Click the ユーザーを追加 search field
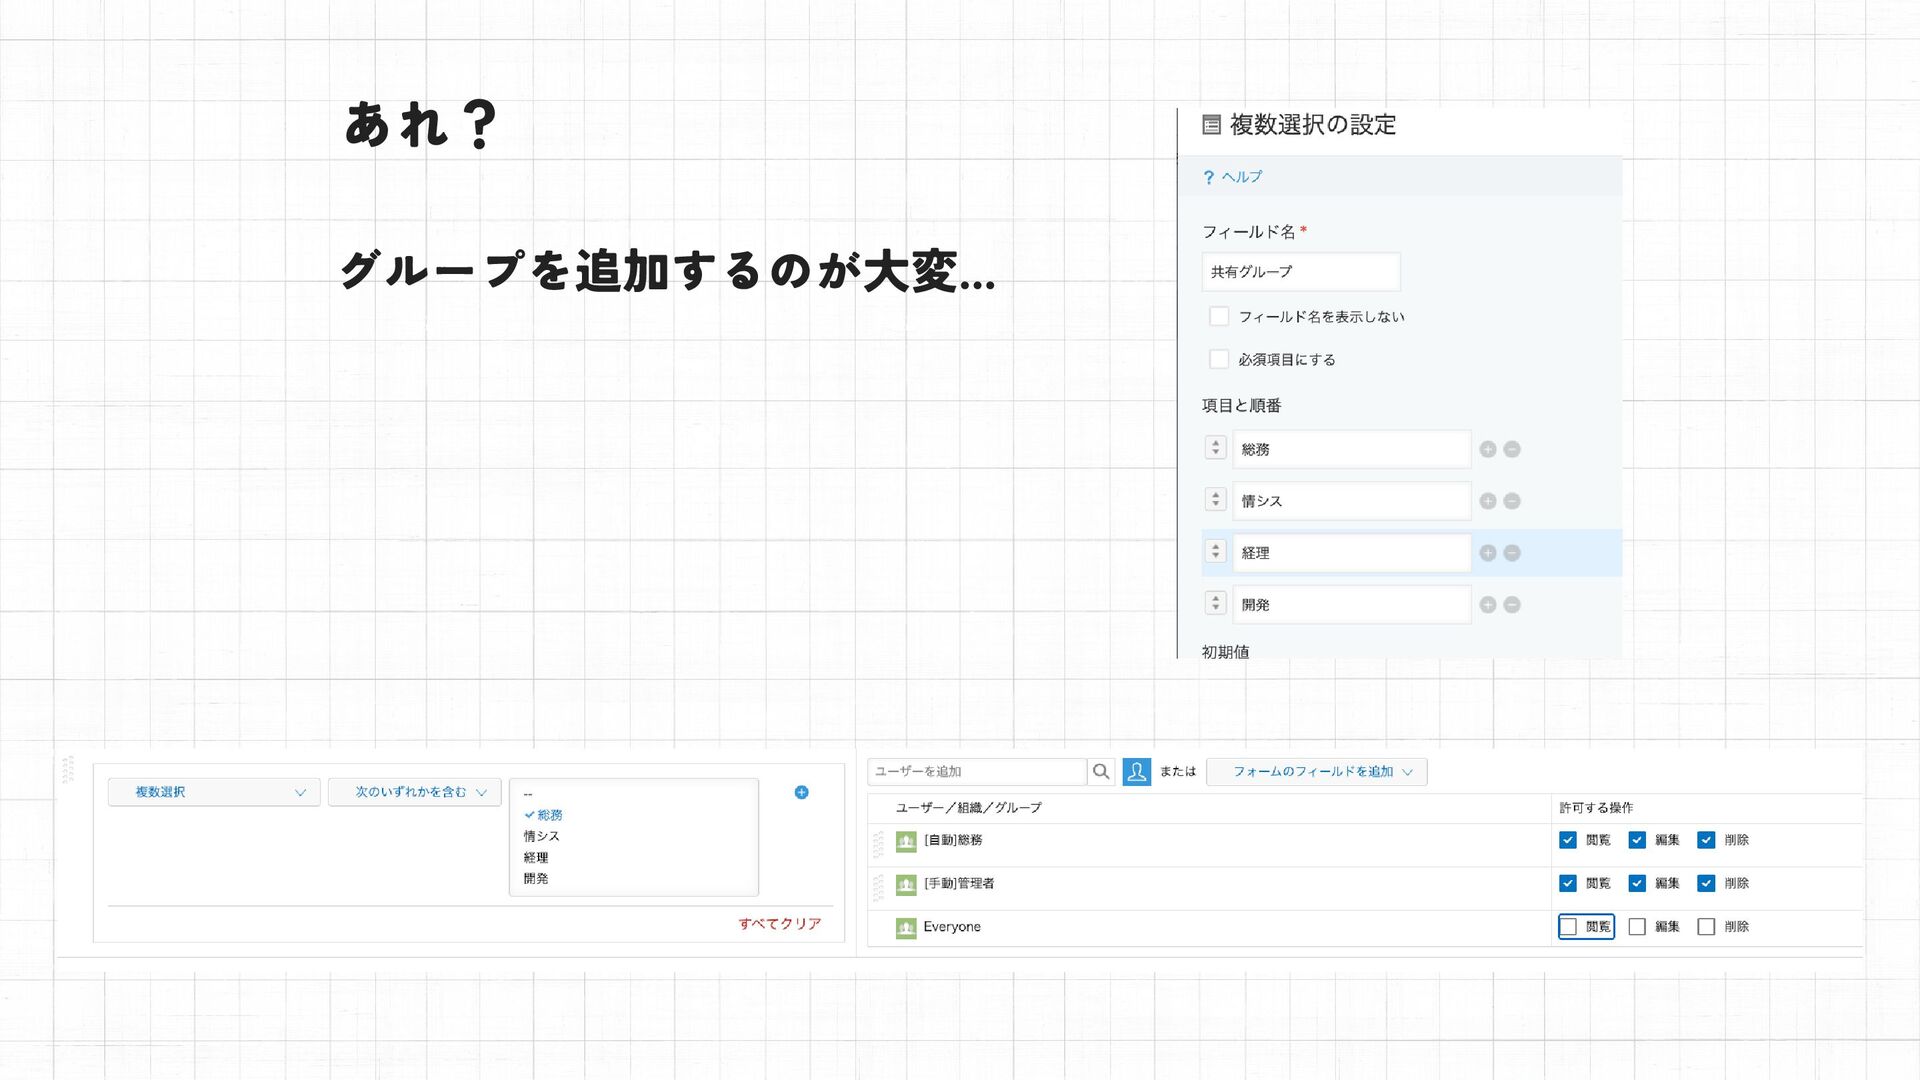Image resolution: width=1920 pixels, height=1080 pixels. (x=976, y=771)
